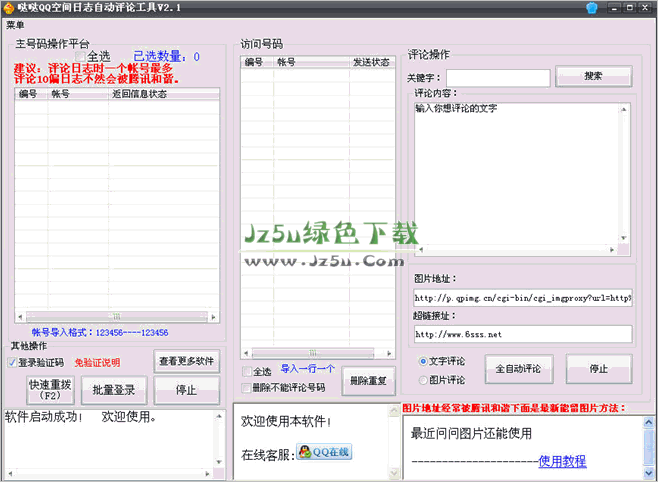The width and height of the screenshot is (658, 482).
Task: Click the 搜索 button
Action: click(x=593, y=76)
